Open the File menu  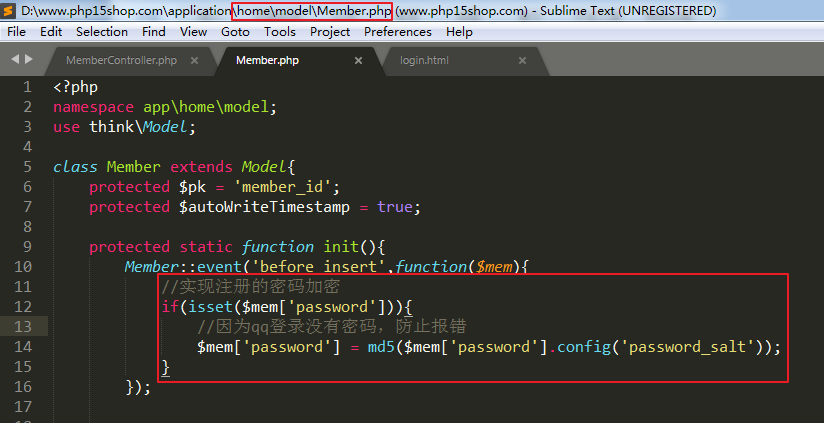(17, 32)
